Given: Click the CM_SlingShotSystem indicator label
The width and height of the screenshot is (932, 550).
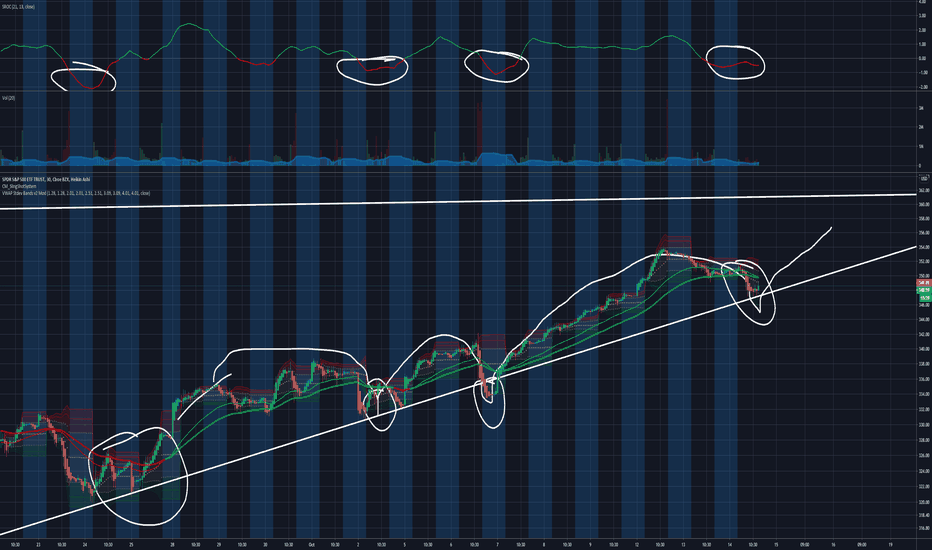Looking at the screenshot, I should tap(19, 186).
